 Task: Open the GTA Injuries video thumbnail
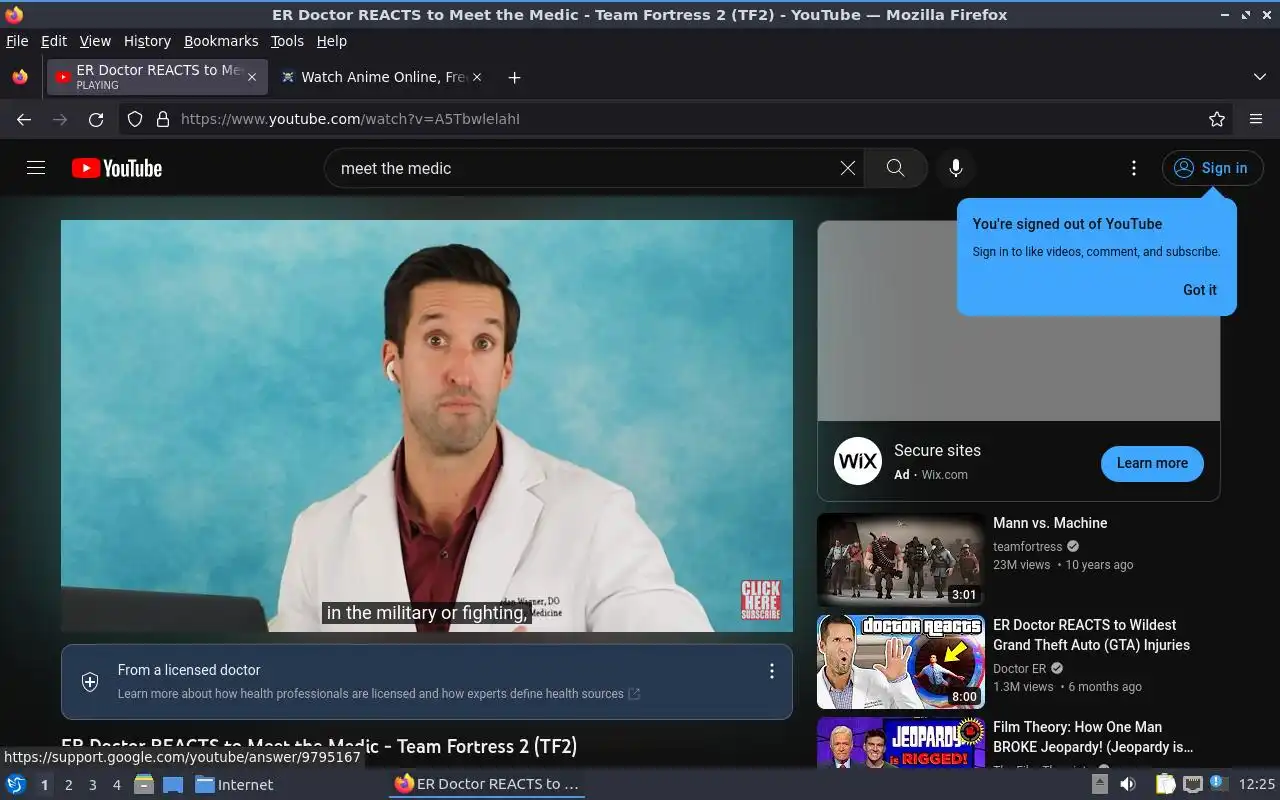[x=901, y=661]
